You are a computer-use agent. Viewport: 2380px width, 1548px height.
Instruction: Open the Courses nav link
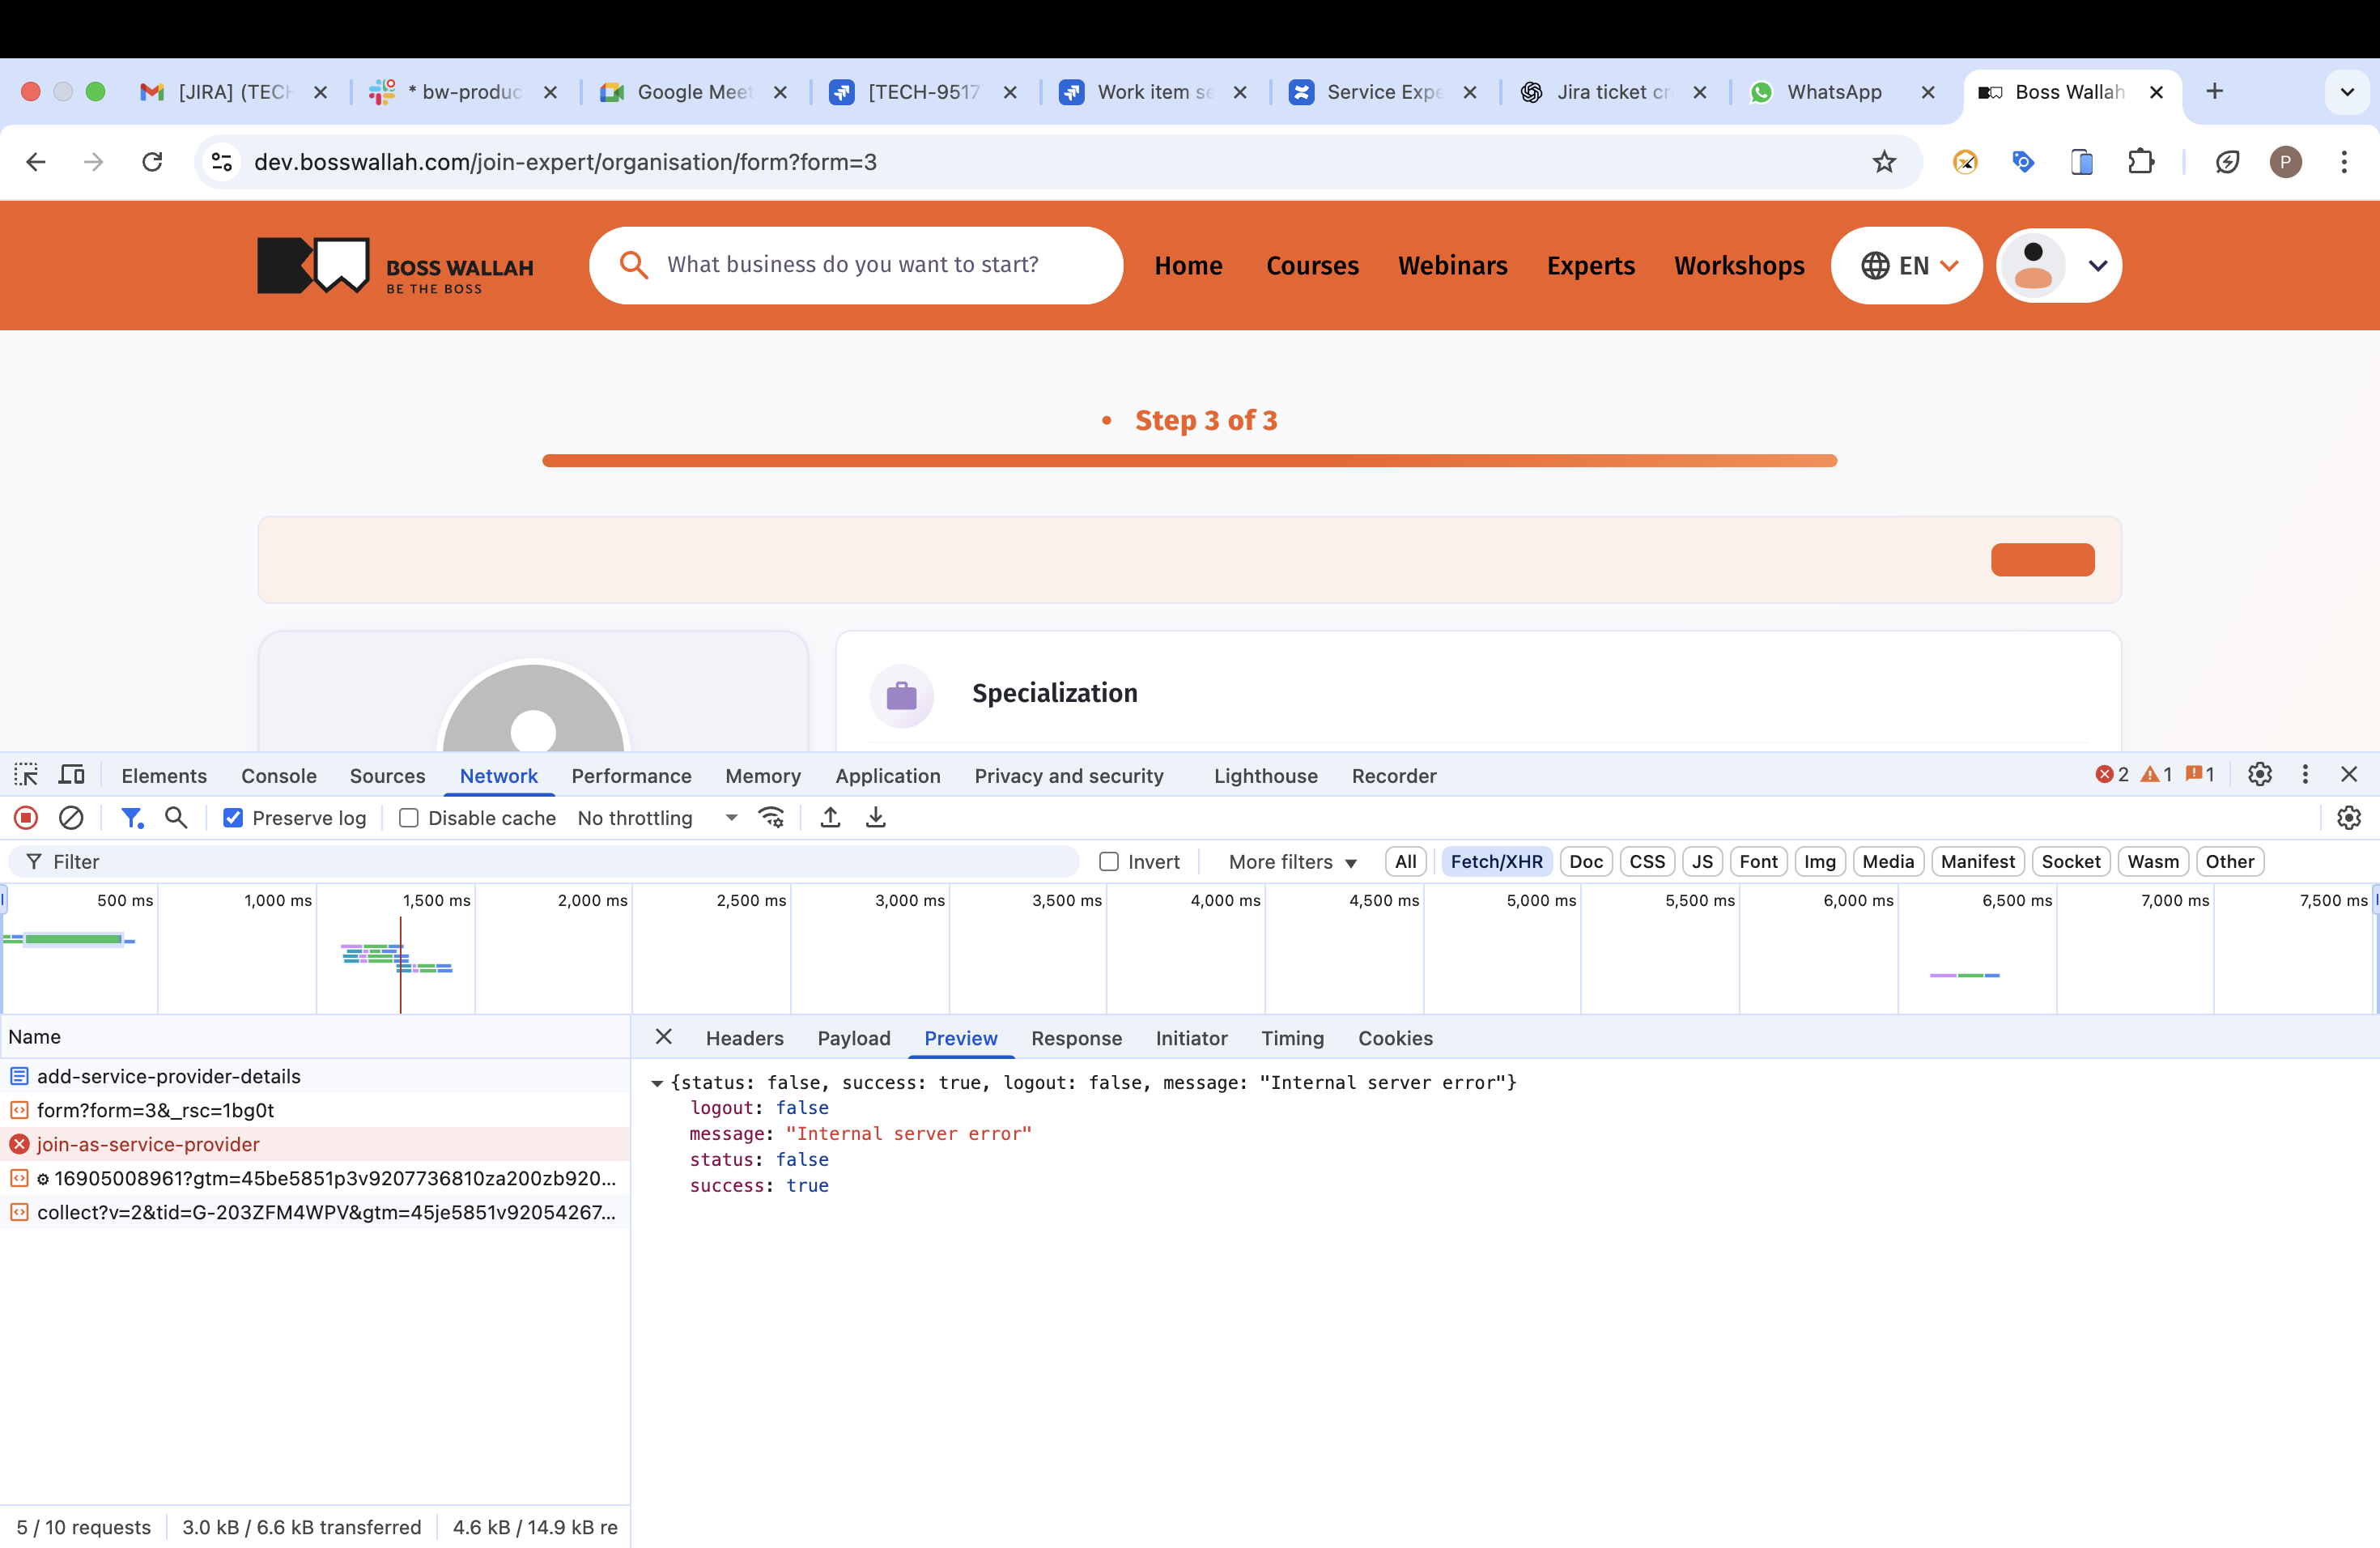[1312, 266]
